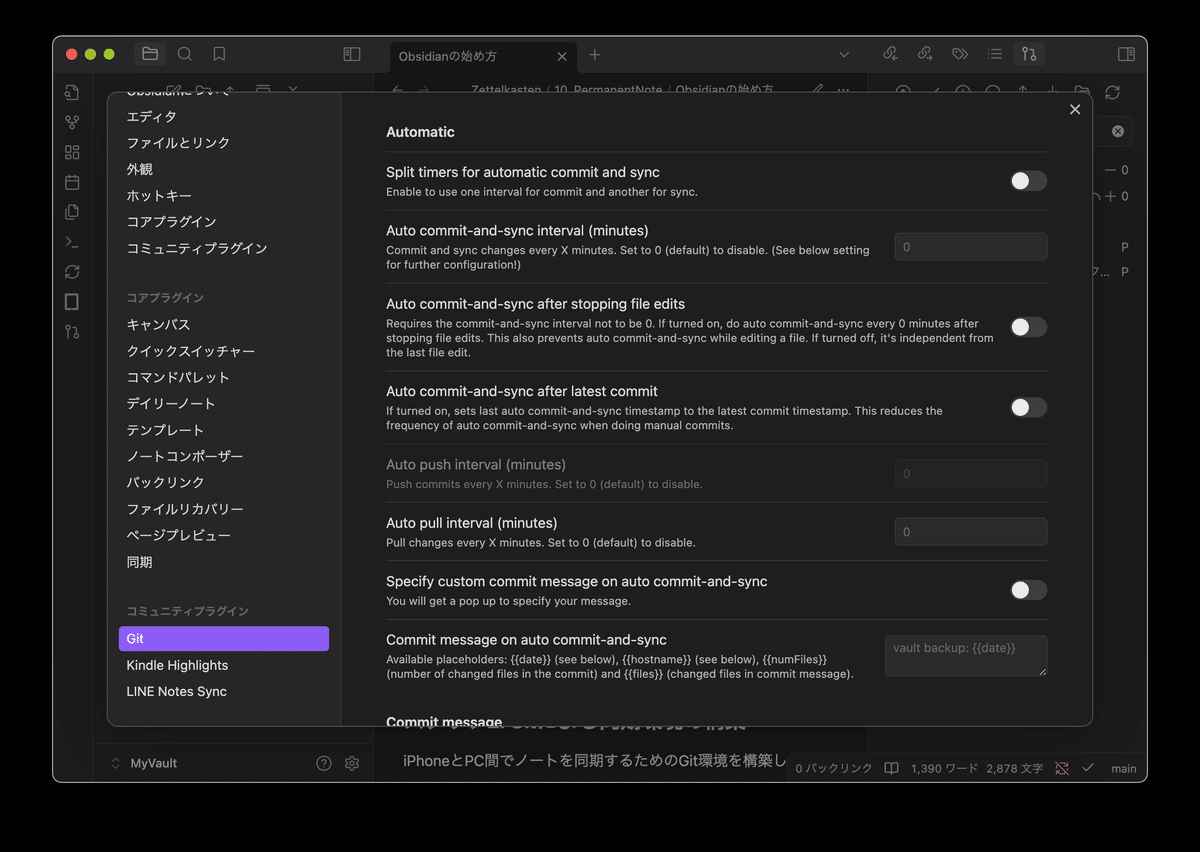Click the sync arrows ribbon icon
This screenshot has width=1200, height=852.
(72, 272)
